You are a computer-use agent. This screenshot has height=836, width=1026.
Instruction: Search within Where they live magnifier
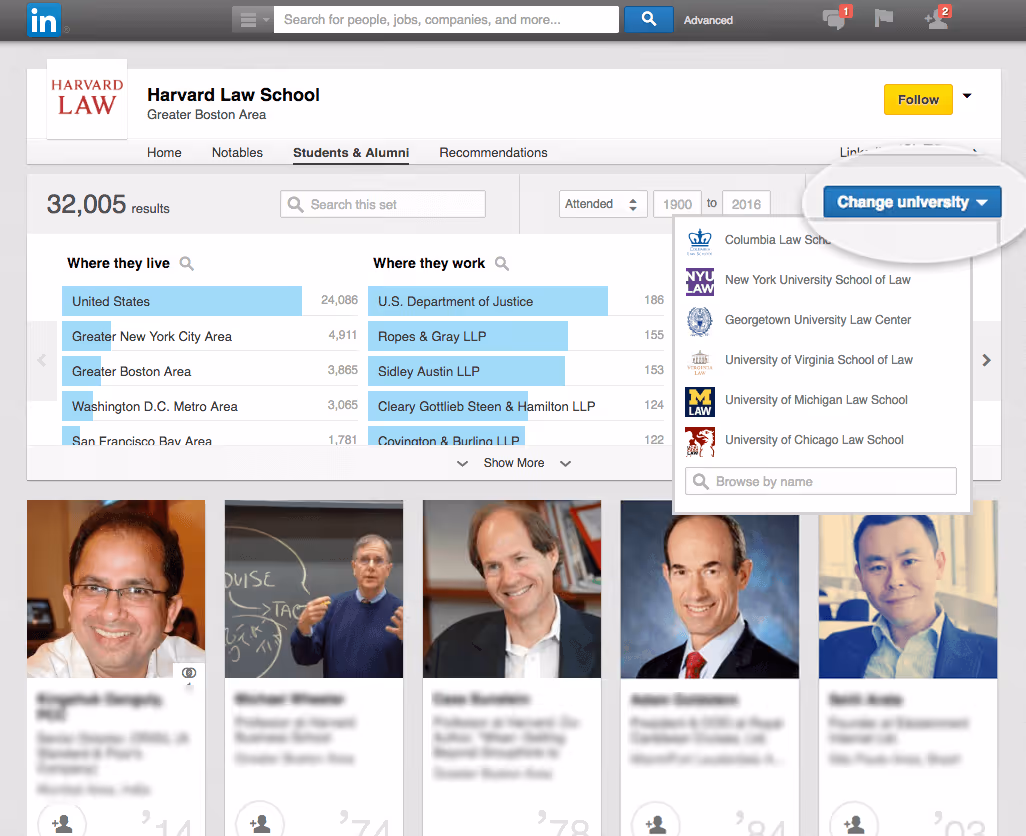tap(186, 264)
